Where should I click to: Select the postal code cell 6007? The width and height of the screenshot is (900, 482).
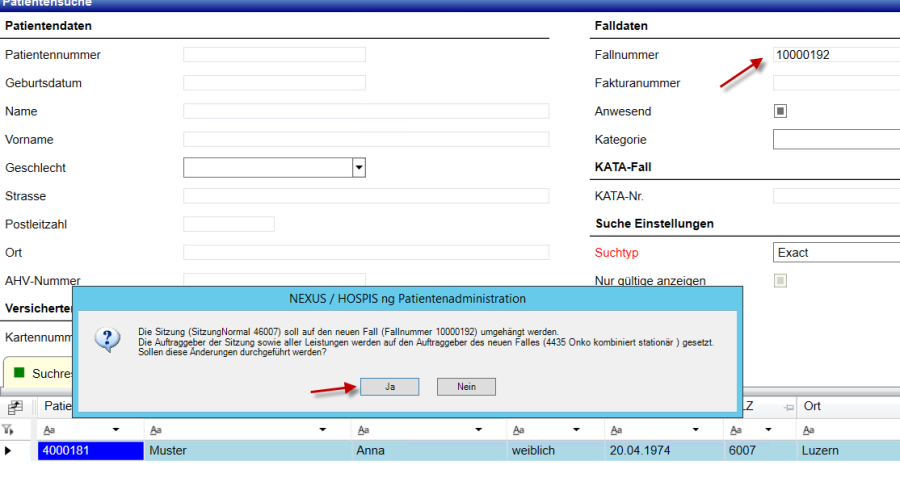tap(760, 450)
